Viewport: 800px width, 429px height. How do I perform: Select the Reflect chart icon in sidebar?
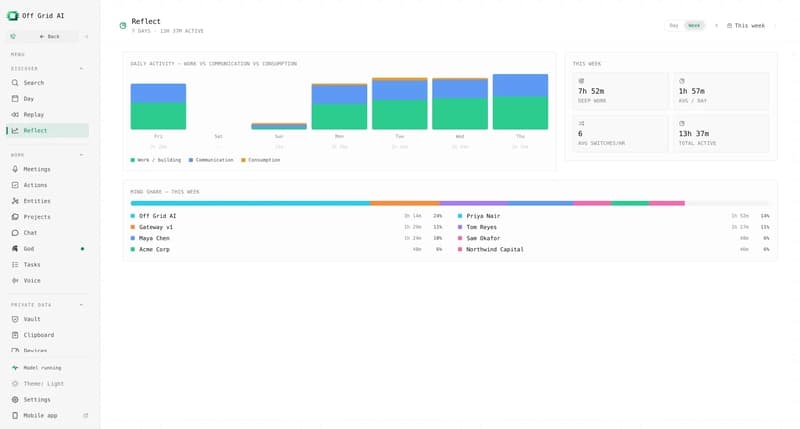tap(15, 131)
